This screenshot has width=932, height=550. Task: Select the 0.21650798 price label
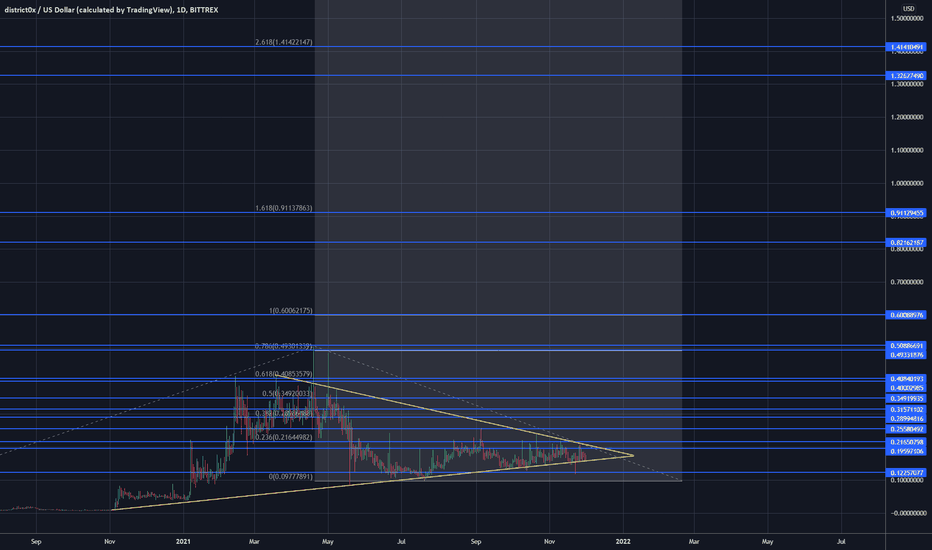(x=906, y=442)
